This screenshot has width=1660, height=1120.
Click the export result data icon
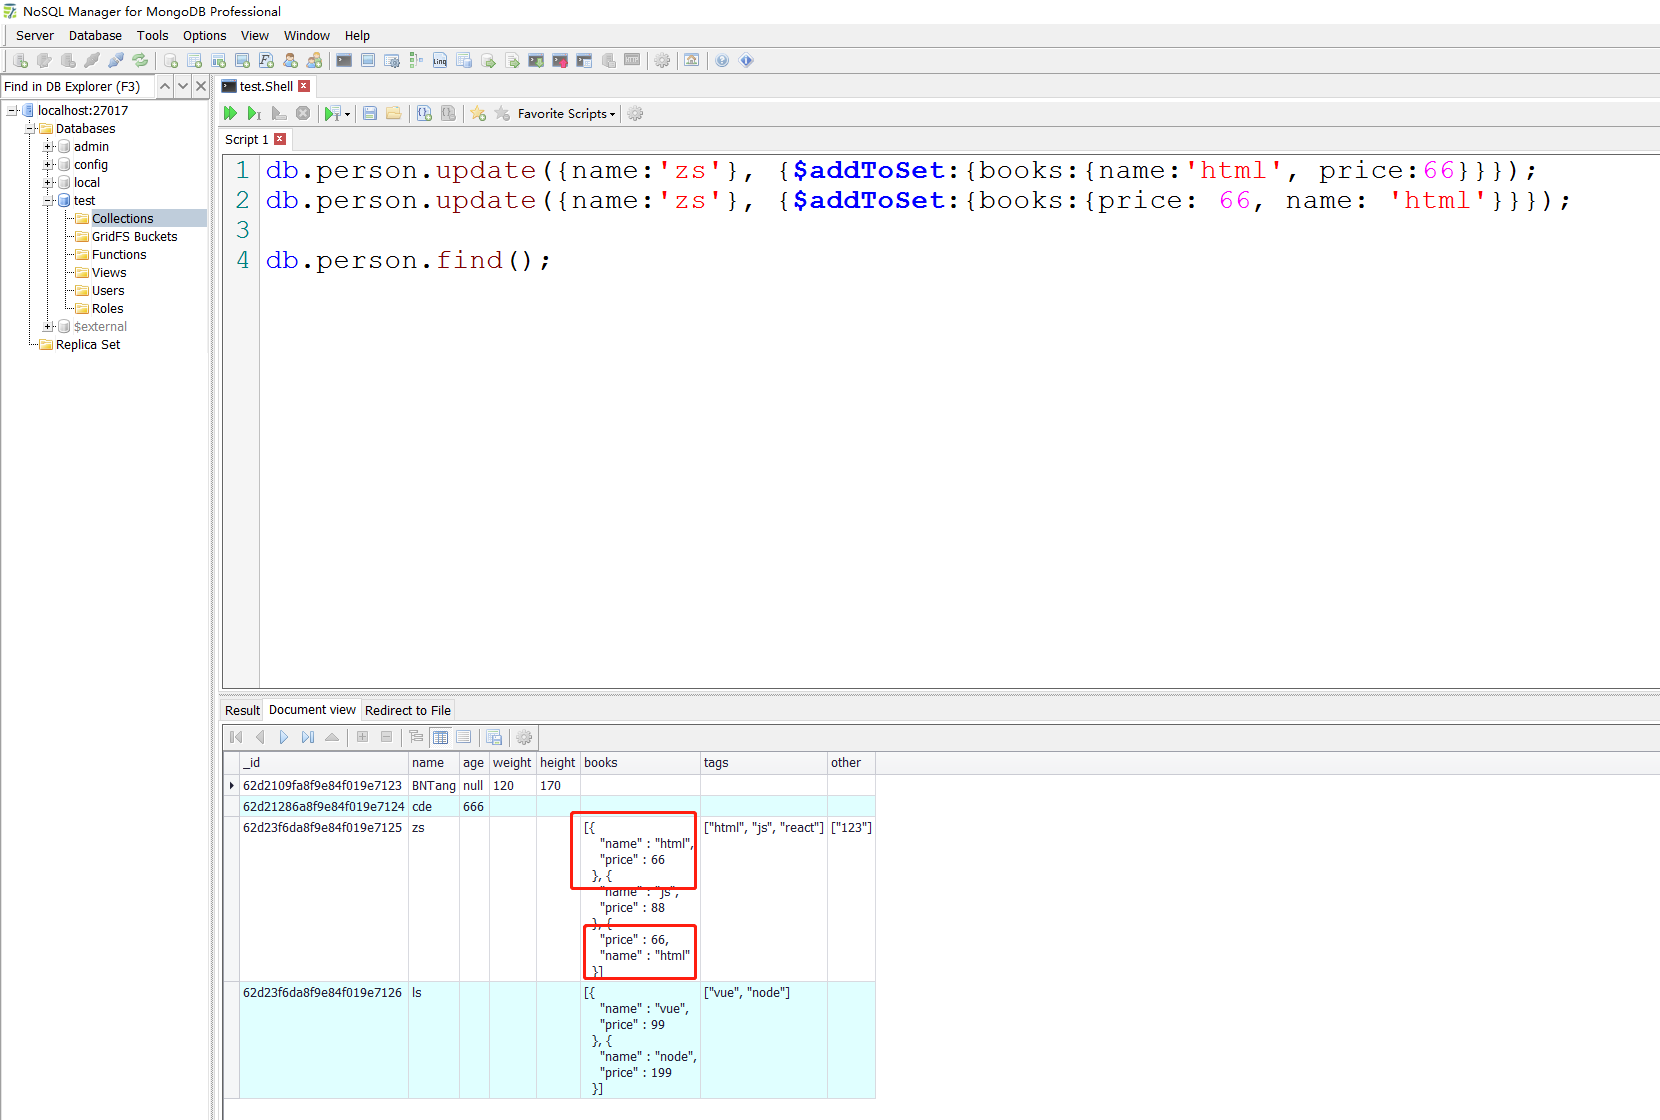click(x=494, y=737)
